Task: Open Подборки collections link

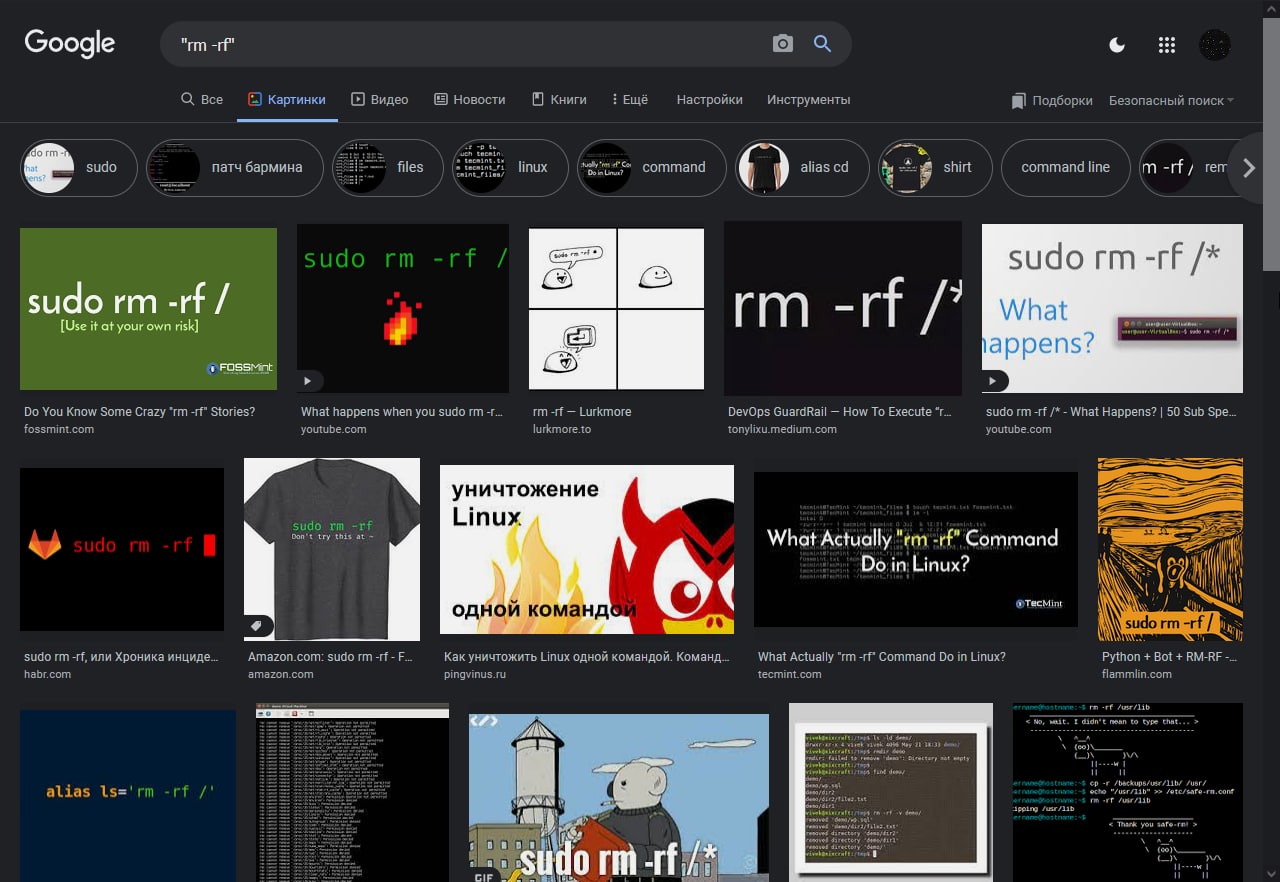Action: 1052,100
